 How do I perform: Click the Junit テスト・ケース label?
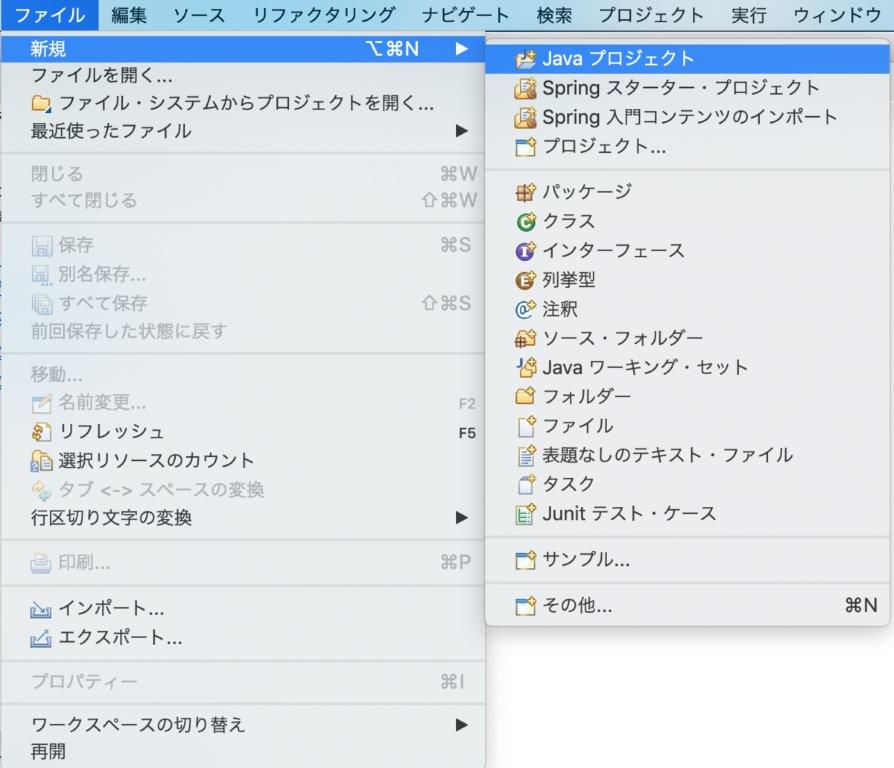click(629, 514)
